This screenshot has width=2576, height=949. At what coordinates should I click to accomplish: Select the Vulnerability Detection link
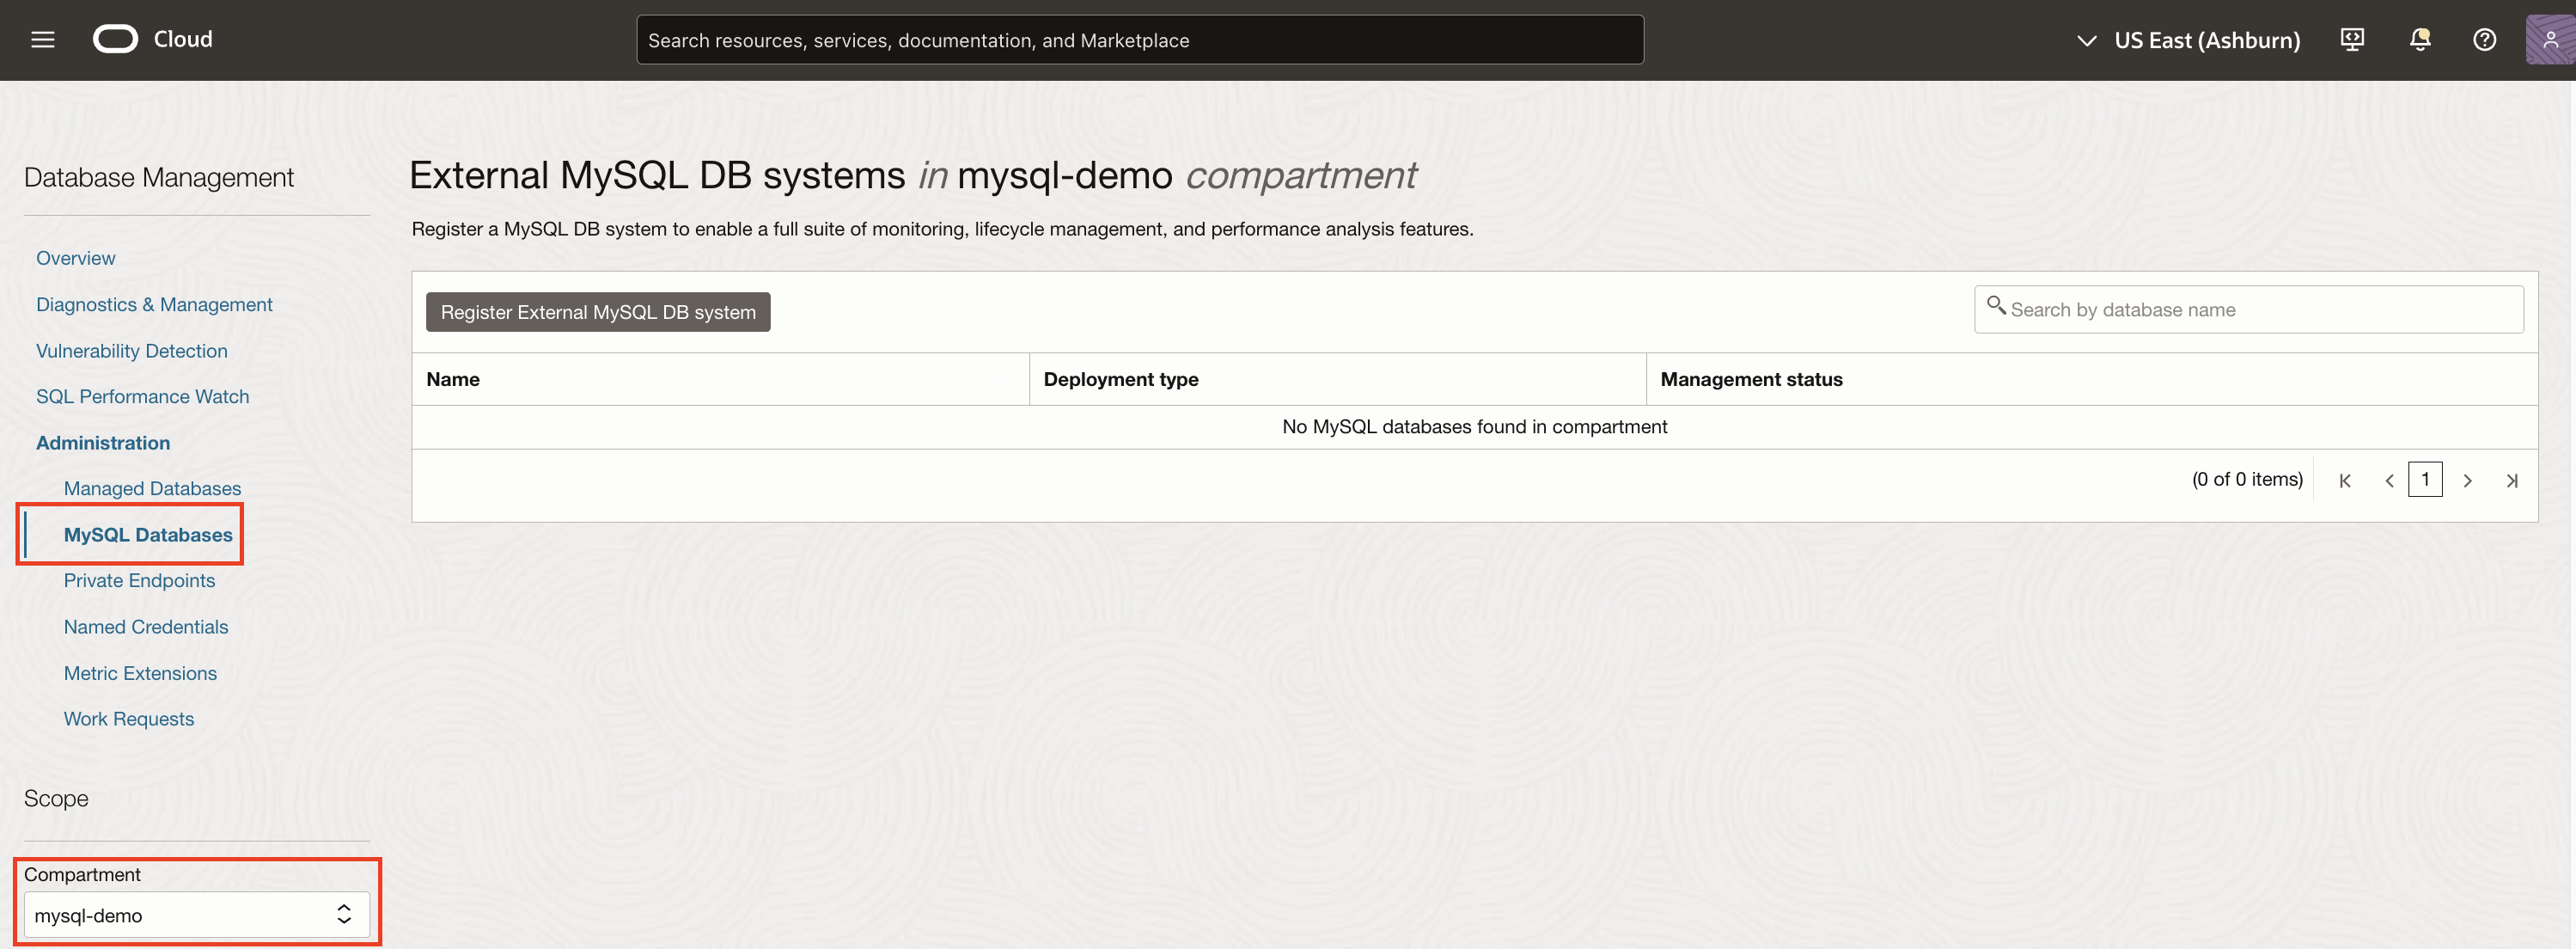[x=131, y=350]
